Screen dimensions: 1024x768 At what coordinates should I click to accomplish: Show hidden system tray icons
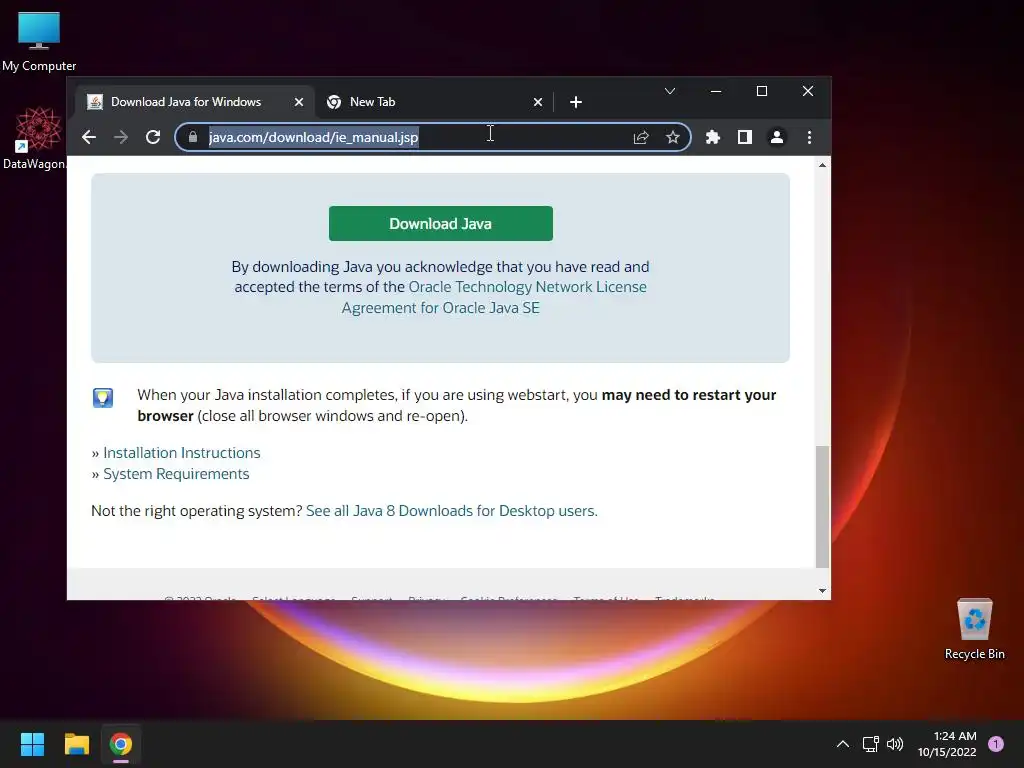[842, 744]
